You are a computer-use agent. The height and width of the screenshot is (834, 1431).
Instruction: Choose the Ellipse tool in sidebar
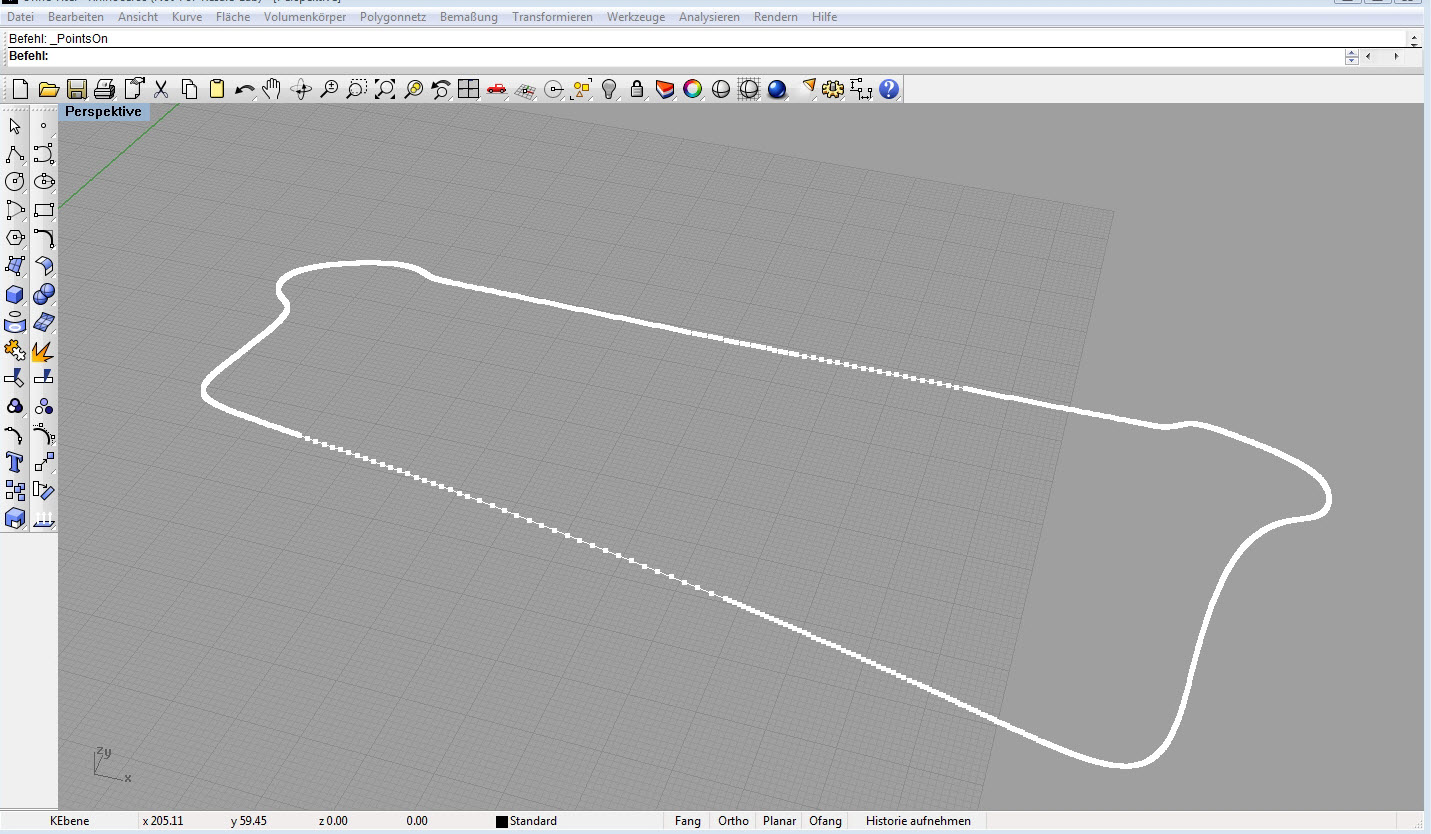[x=44, y=182]
